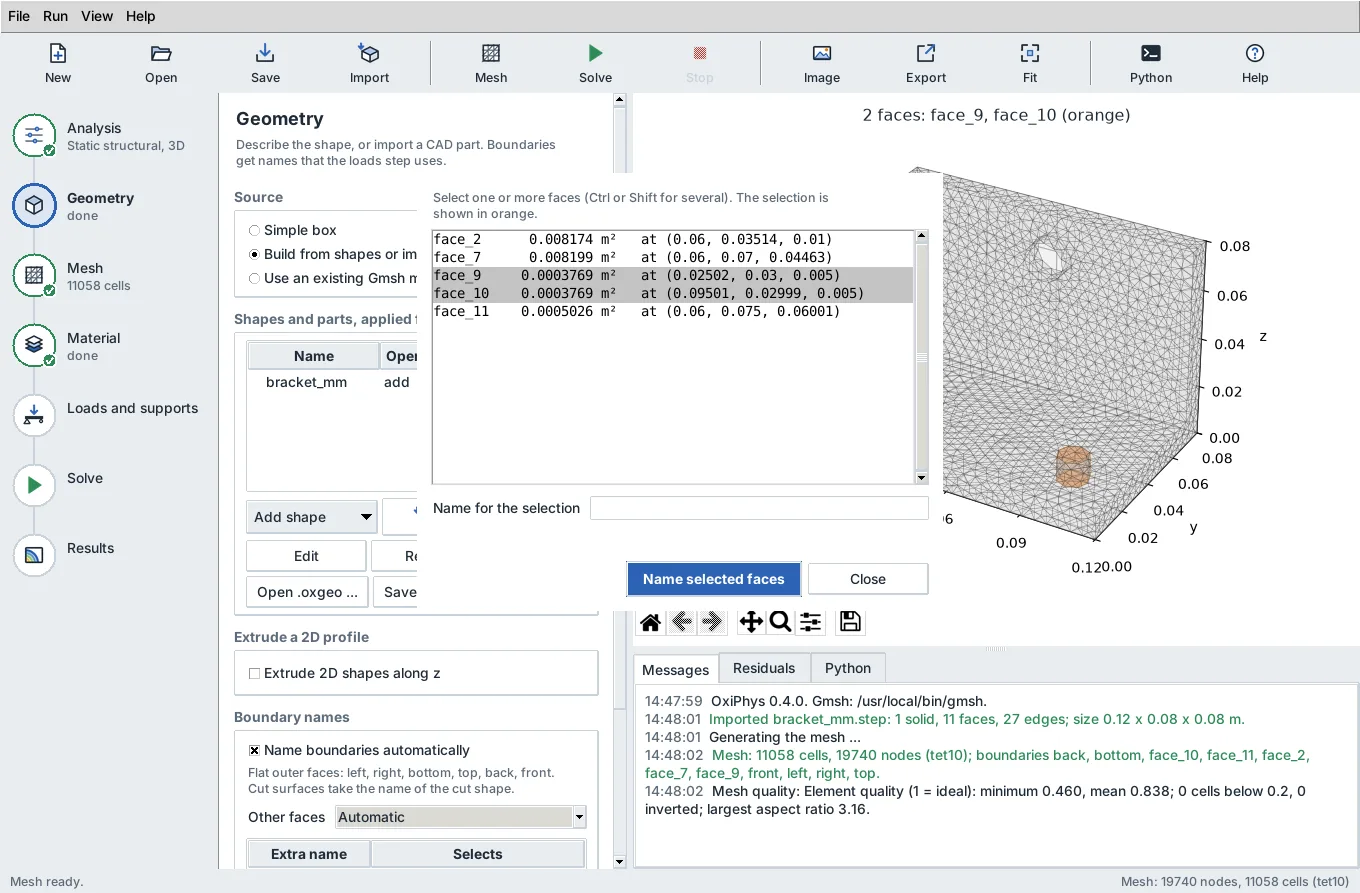Start the solver with the Solve icon

(595, 63)
